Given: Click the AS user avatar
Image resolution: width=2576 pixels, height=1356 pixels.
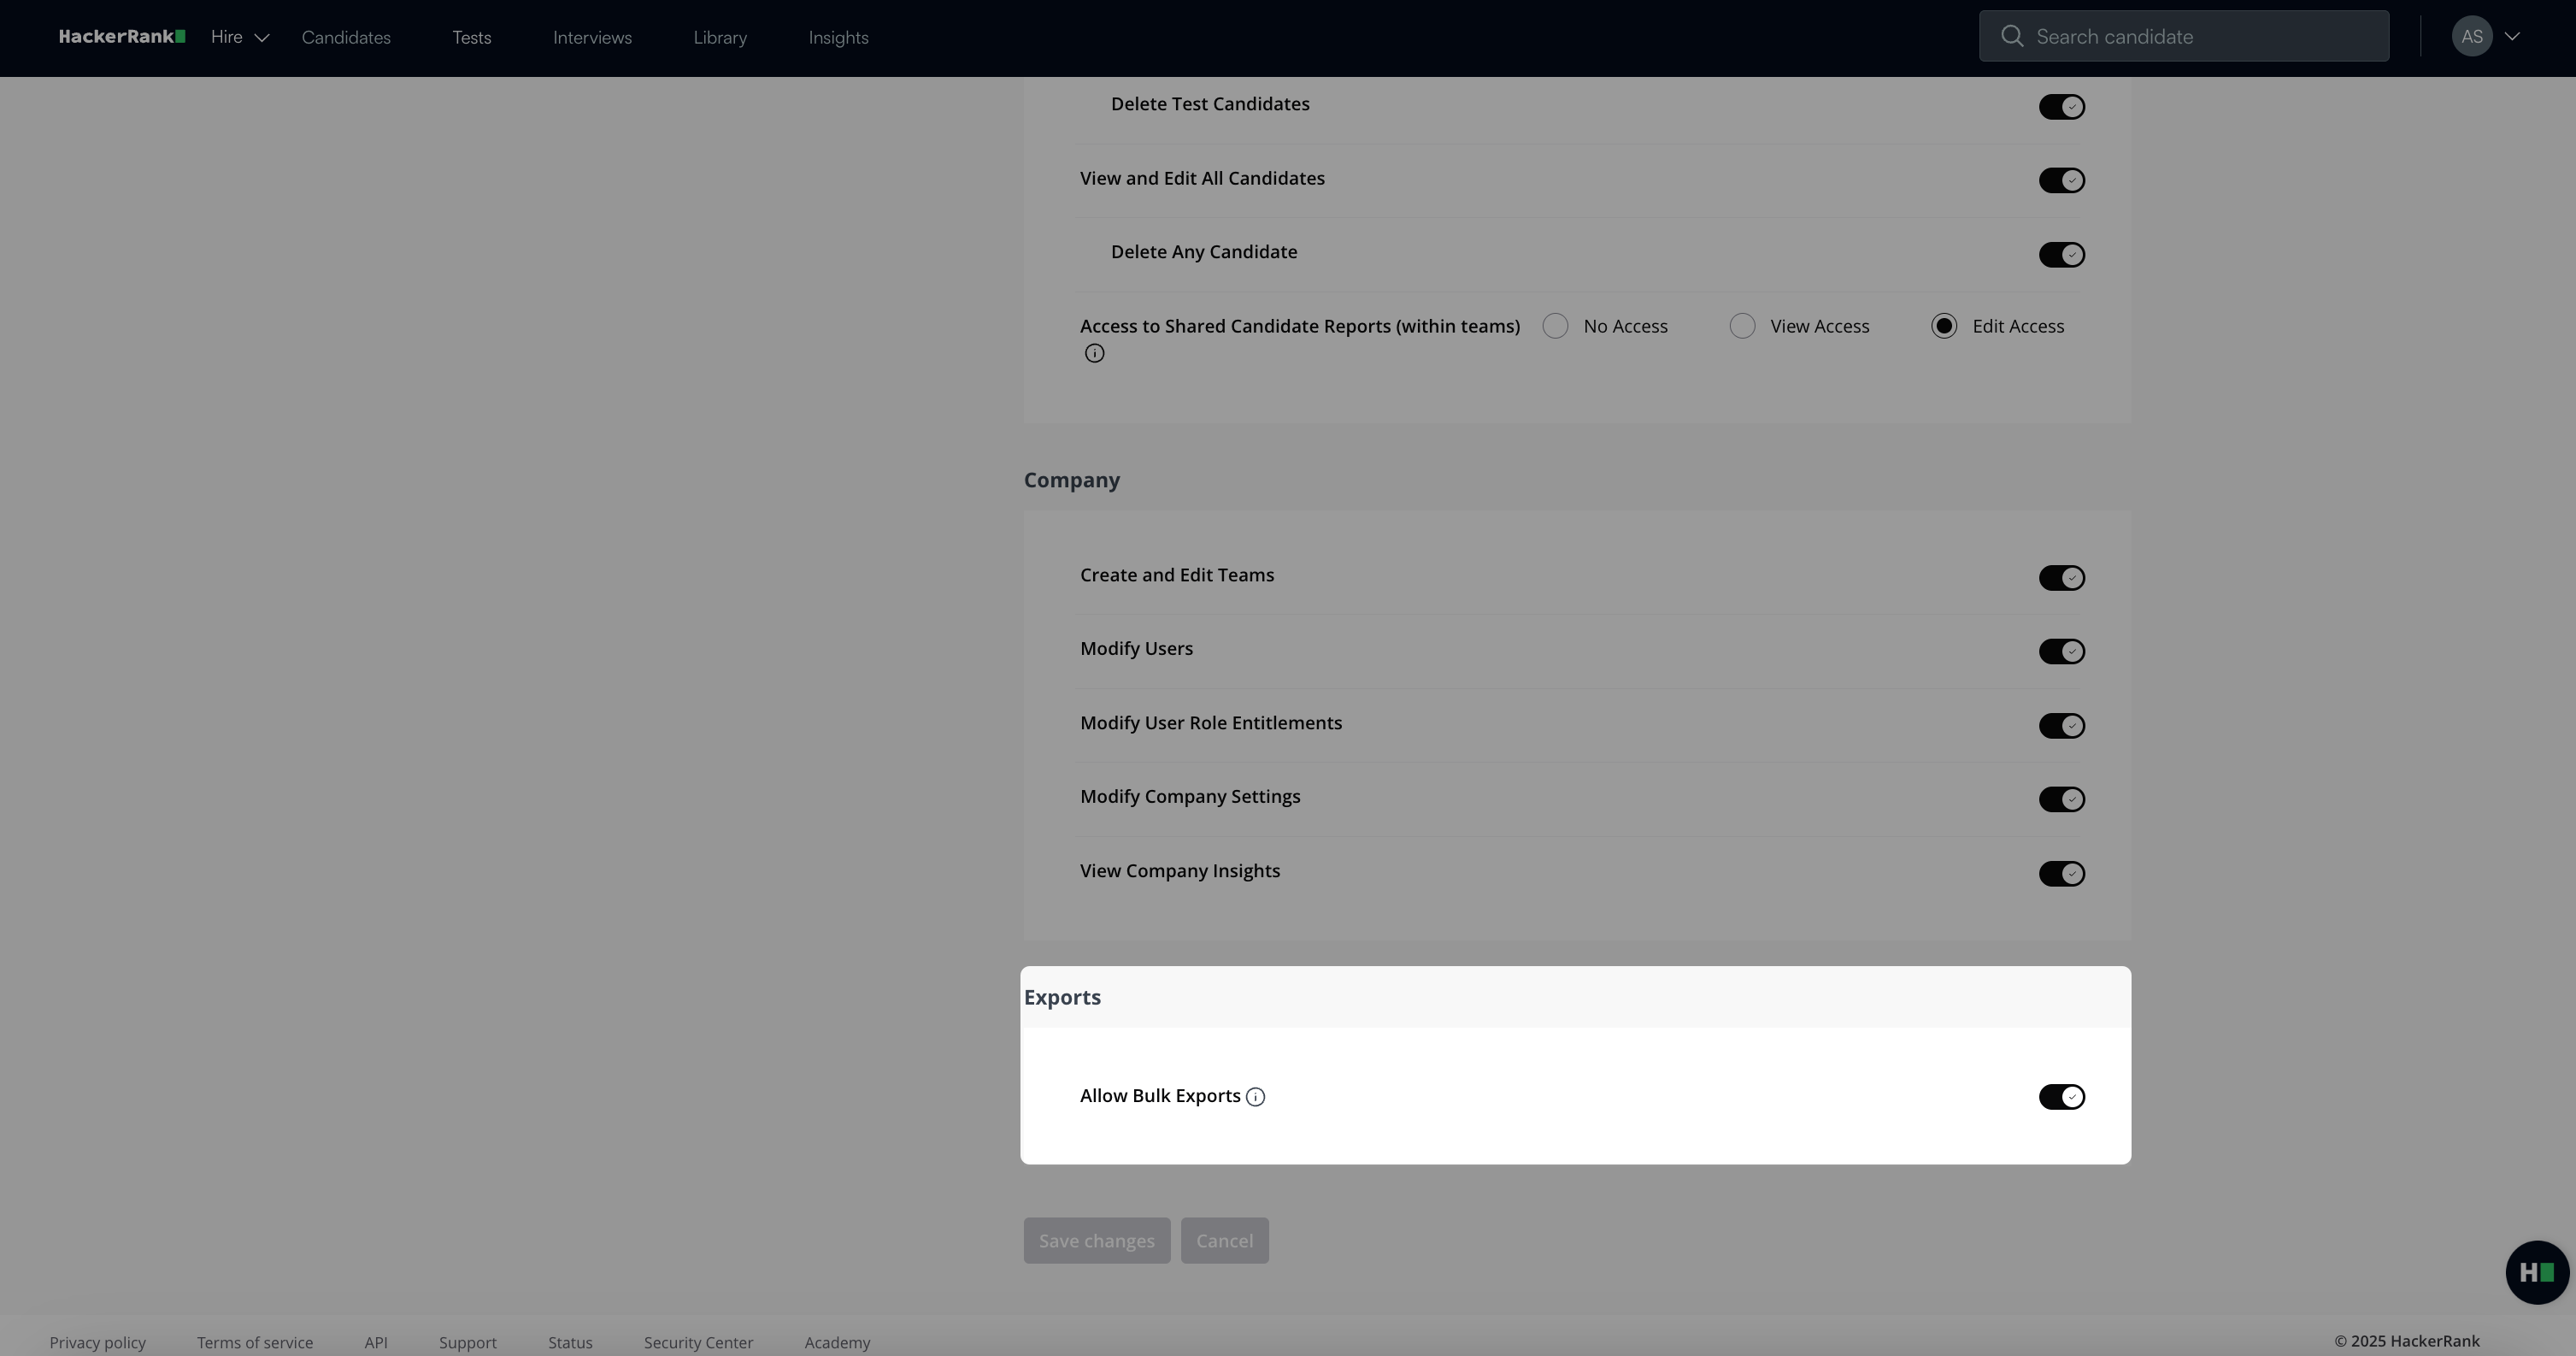Looking at the screenshot, I should [x=2471, y=37].
